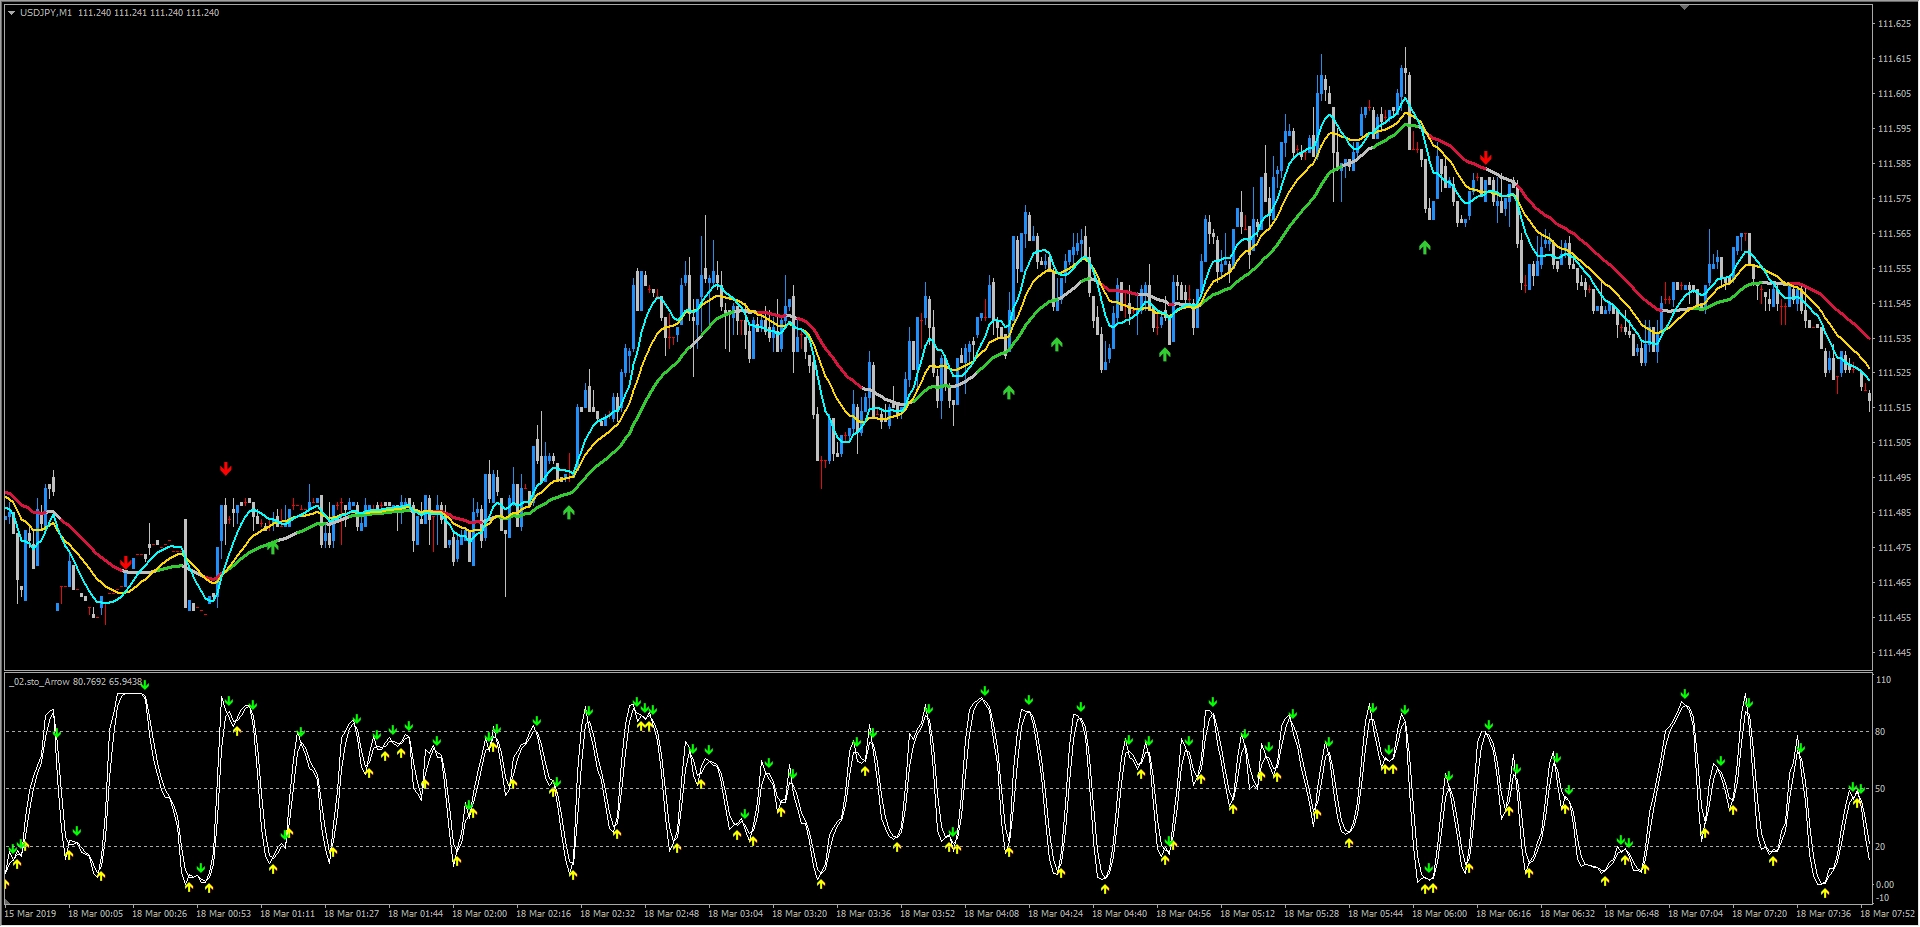
Task: Click the 111.565 price scale label
Action: (1894, 234)
